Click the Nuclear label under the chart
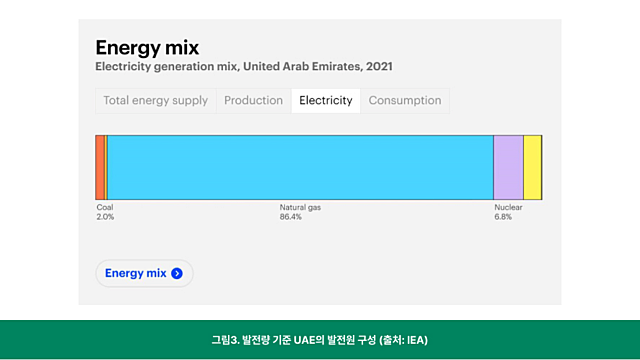 click(x=508, y=207)
